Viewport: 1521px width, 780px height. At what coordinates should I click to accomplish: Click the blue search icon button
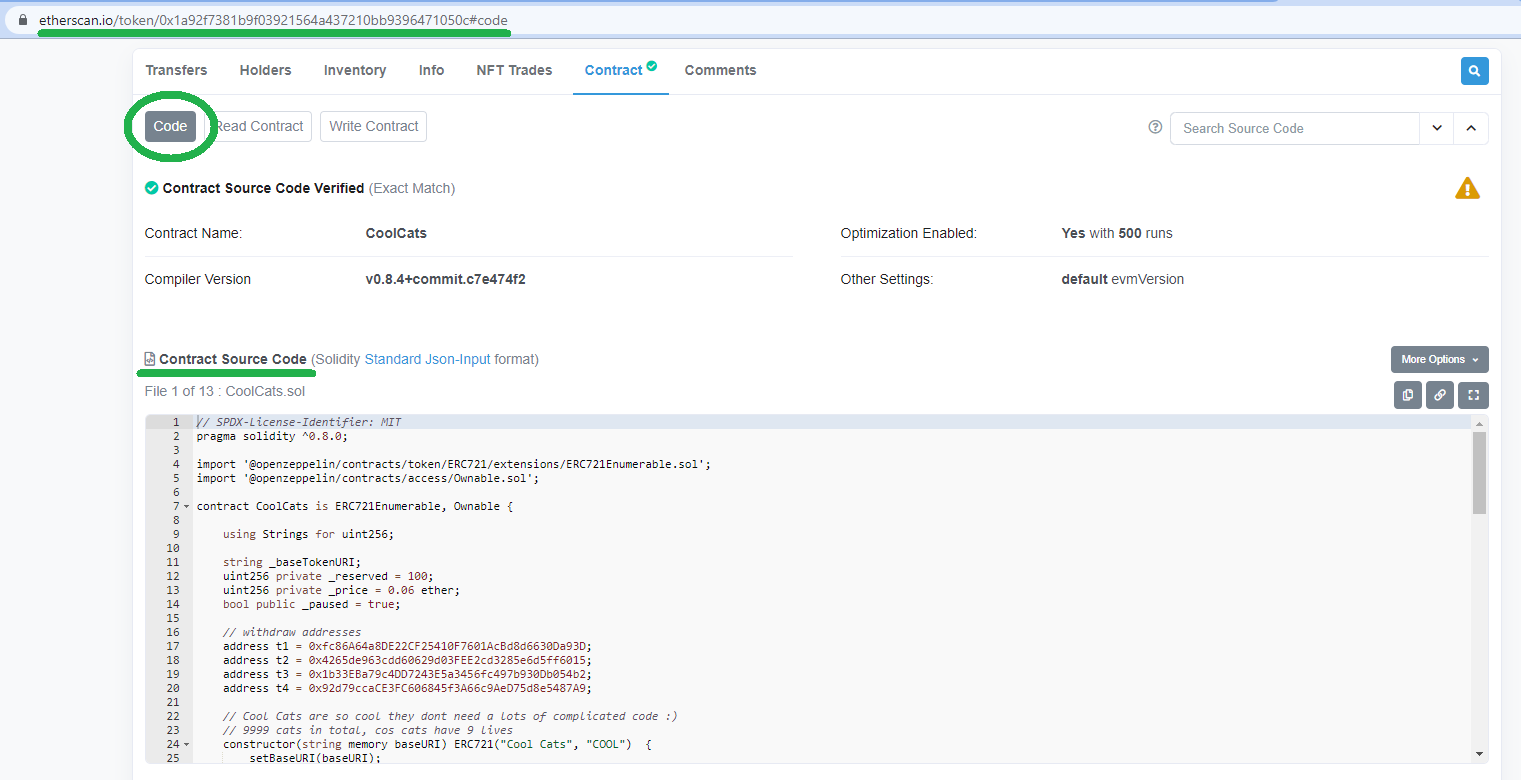(x=1474, y=71)
